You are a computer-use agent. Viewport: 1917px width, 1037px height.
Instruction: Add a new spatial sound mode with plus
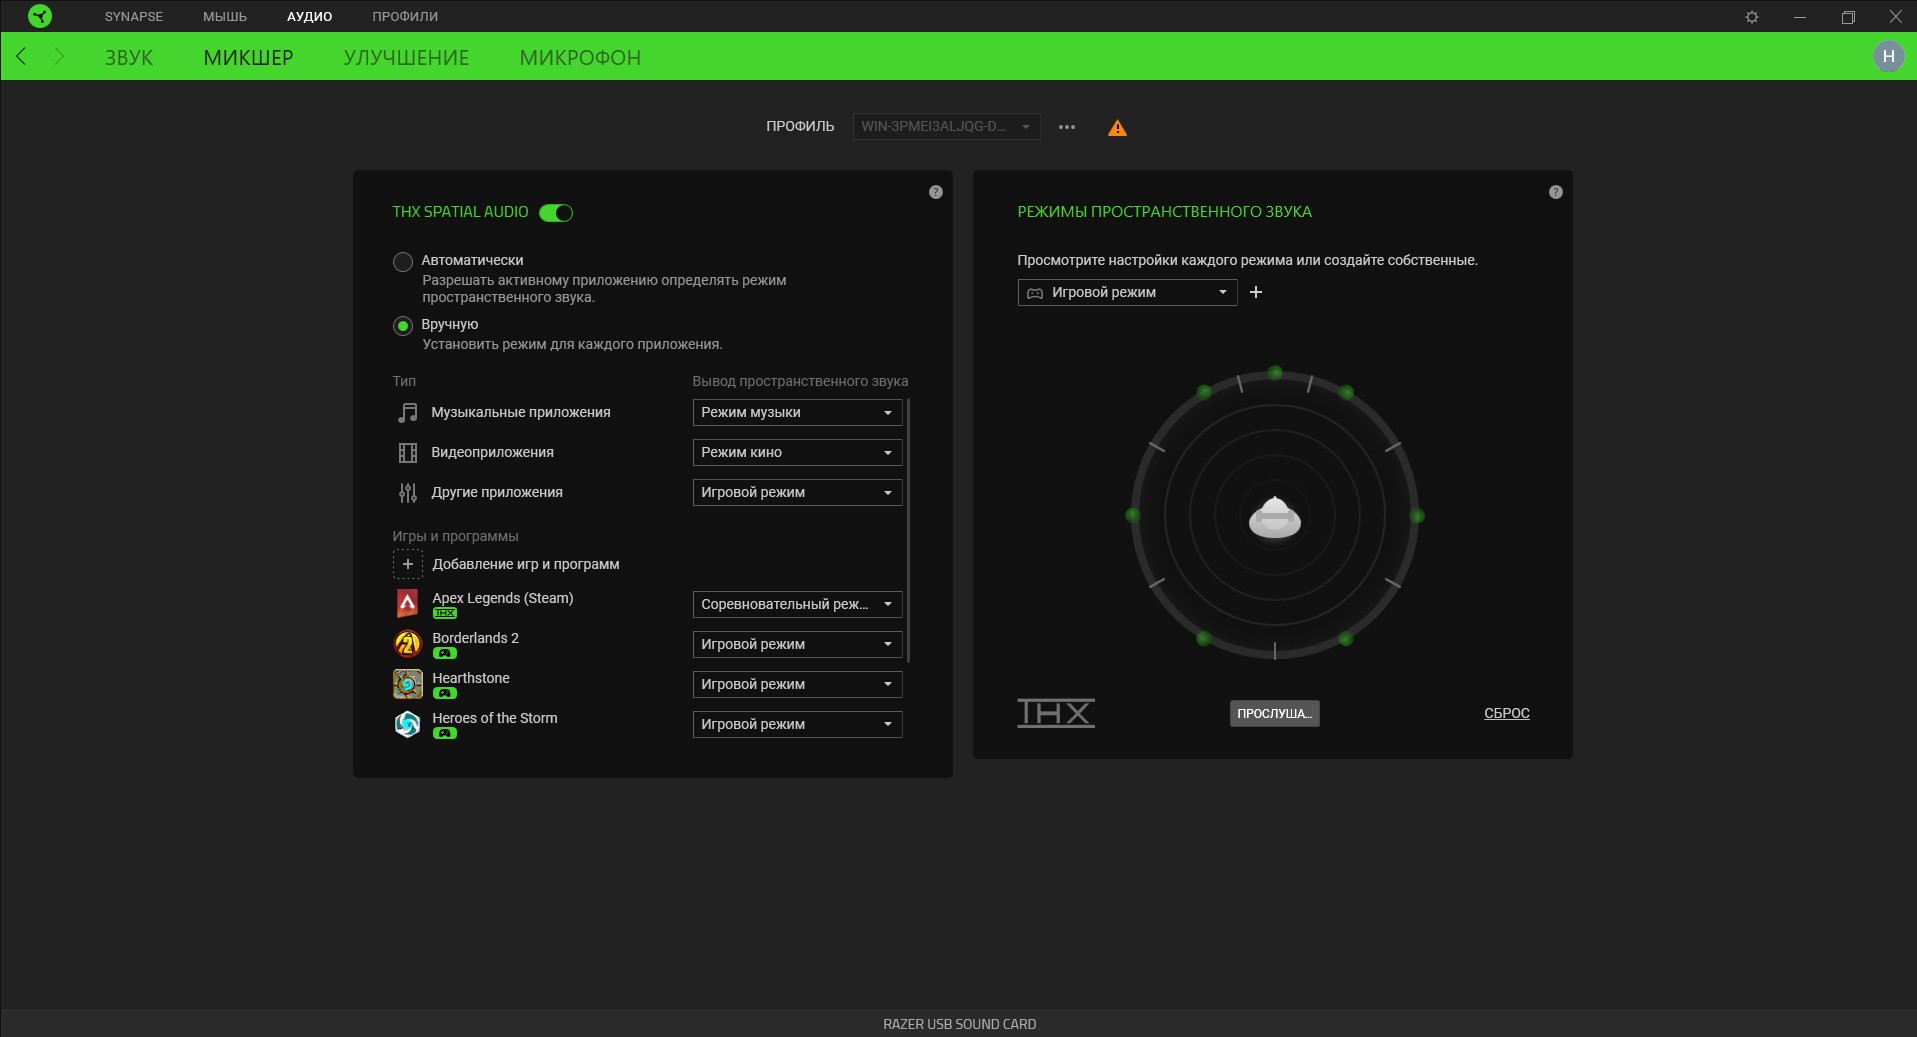coord(1256,292)
